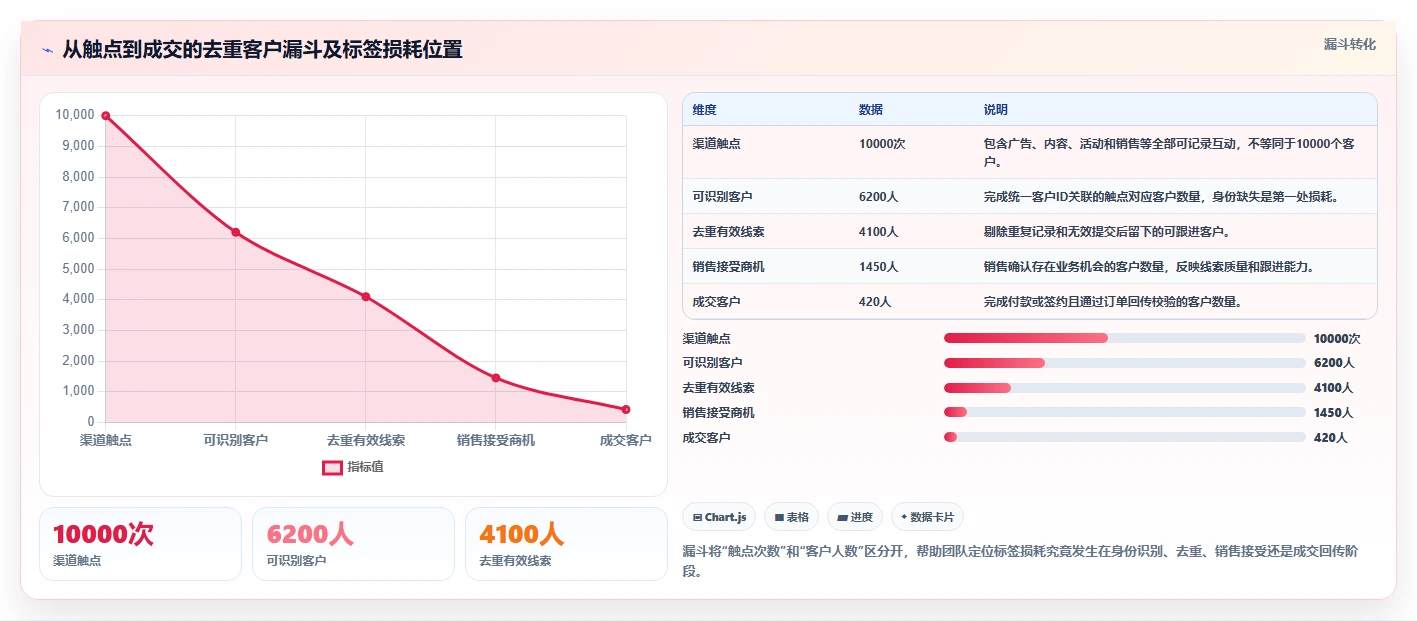Open the 6200人 可识别客户 data card
The height and width of the screenshot is (621, 1417).
coord(353,544)
